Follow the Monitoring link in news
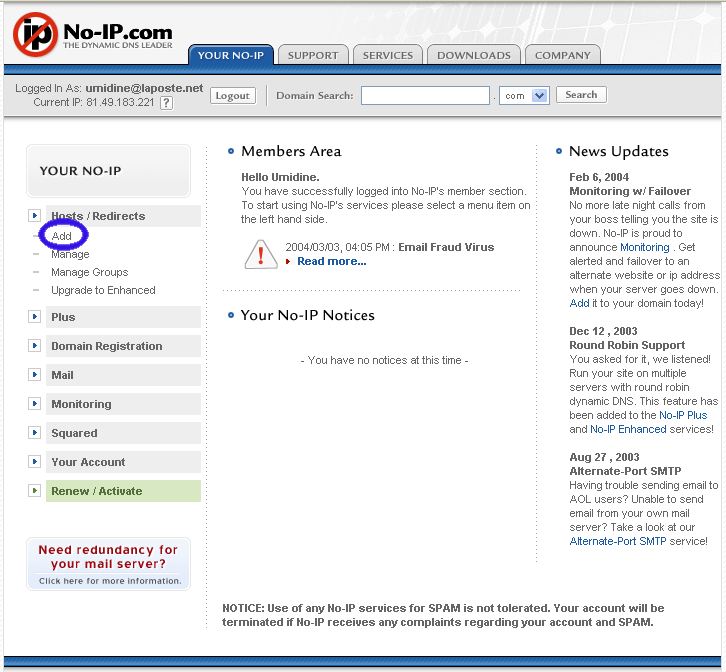The width and height of the screenshot is (726, 672). tap(645, 247)
